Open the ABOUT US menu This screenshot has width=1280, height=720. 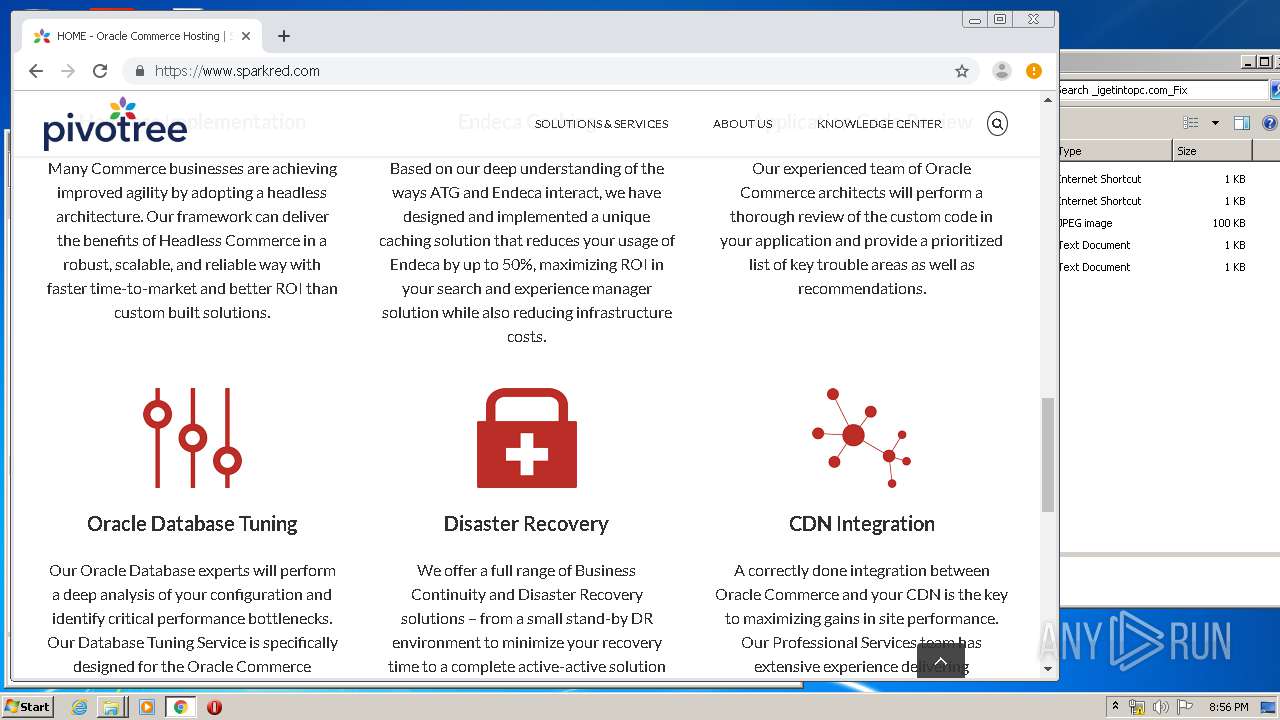pos(742,124)
